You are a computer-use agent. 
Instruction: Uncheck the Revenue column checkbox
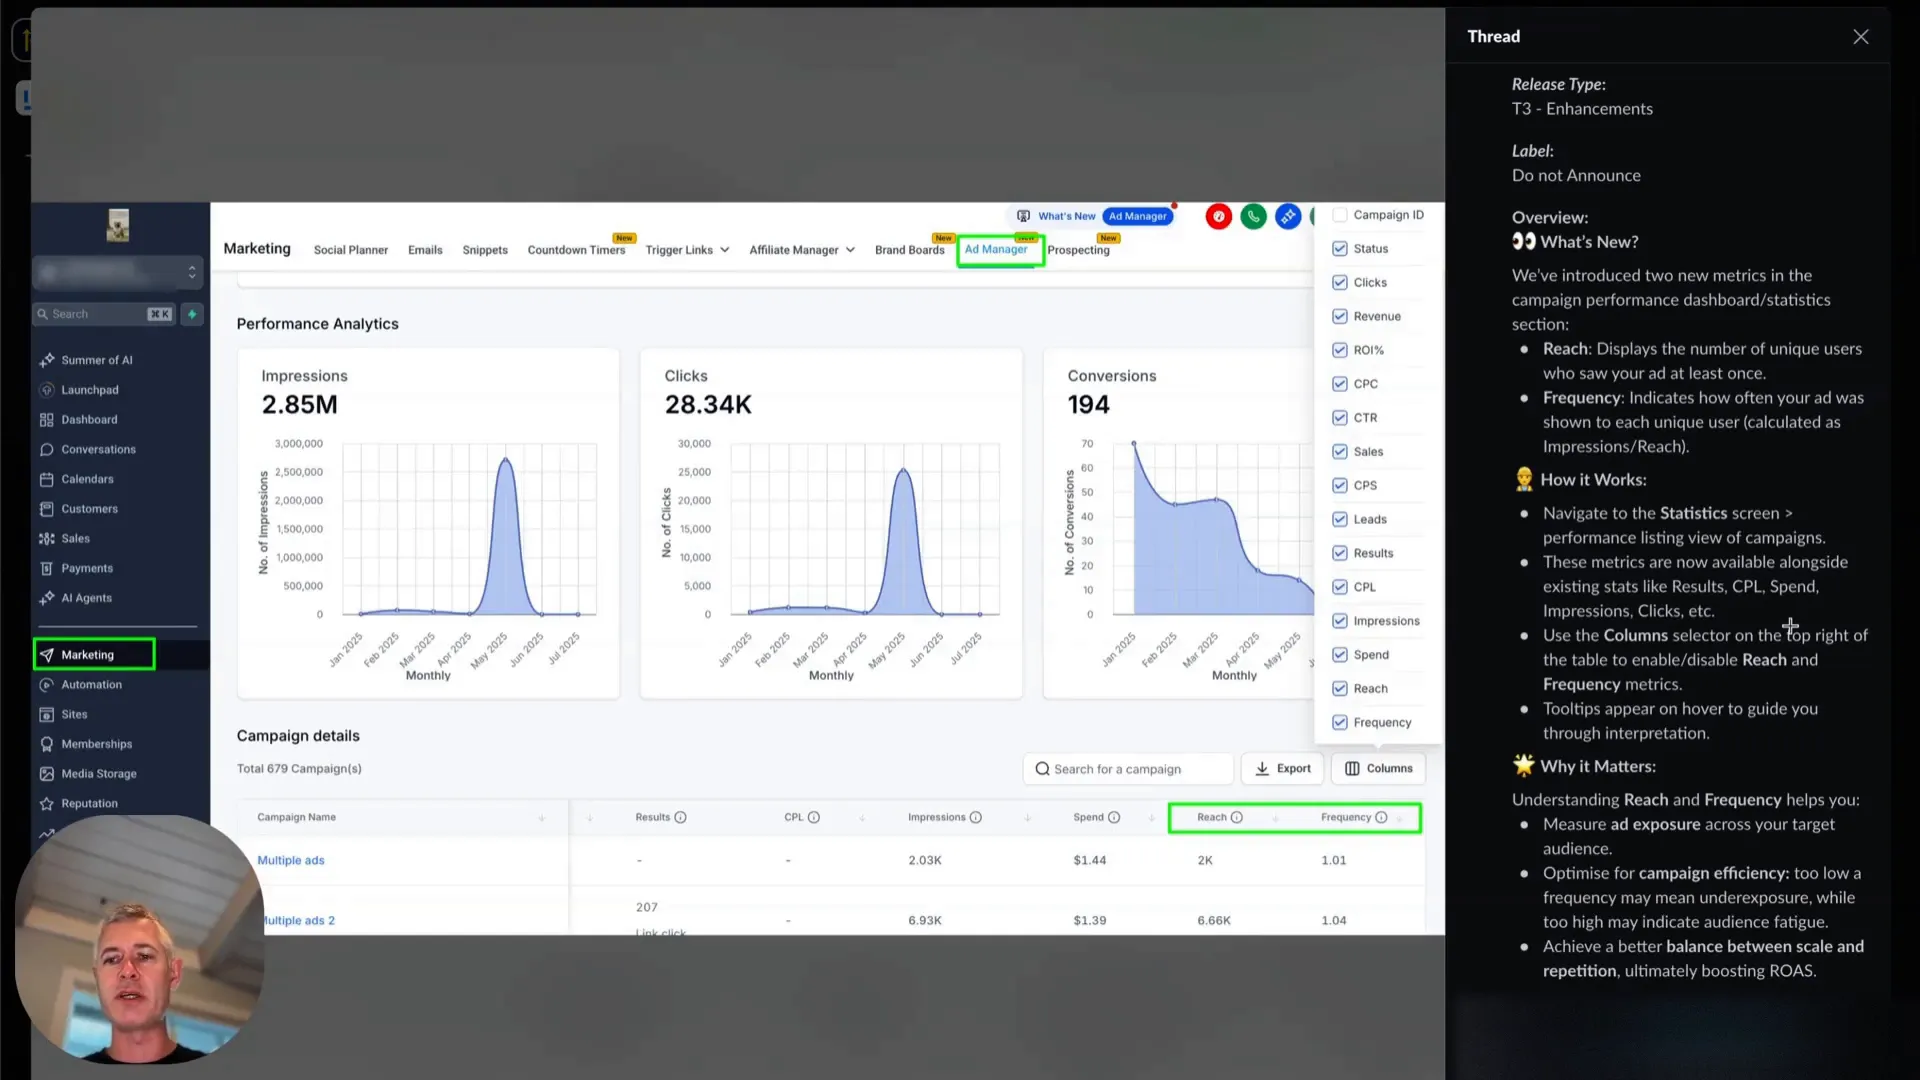[x=1339, y=316]
